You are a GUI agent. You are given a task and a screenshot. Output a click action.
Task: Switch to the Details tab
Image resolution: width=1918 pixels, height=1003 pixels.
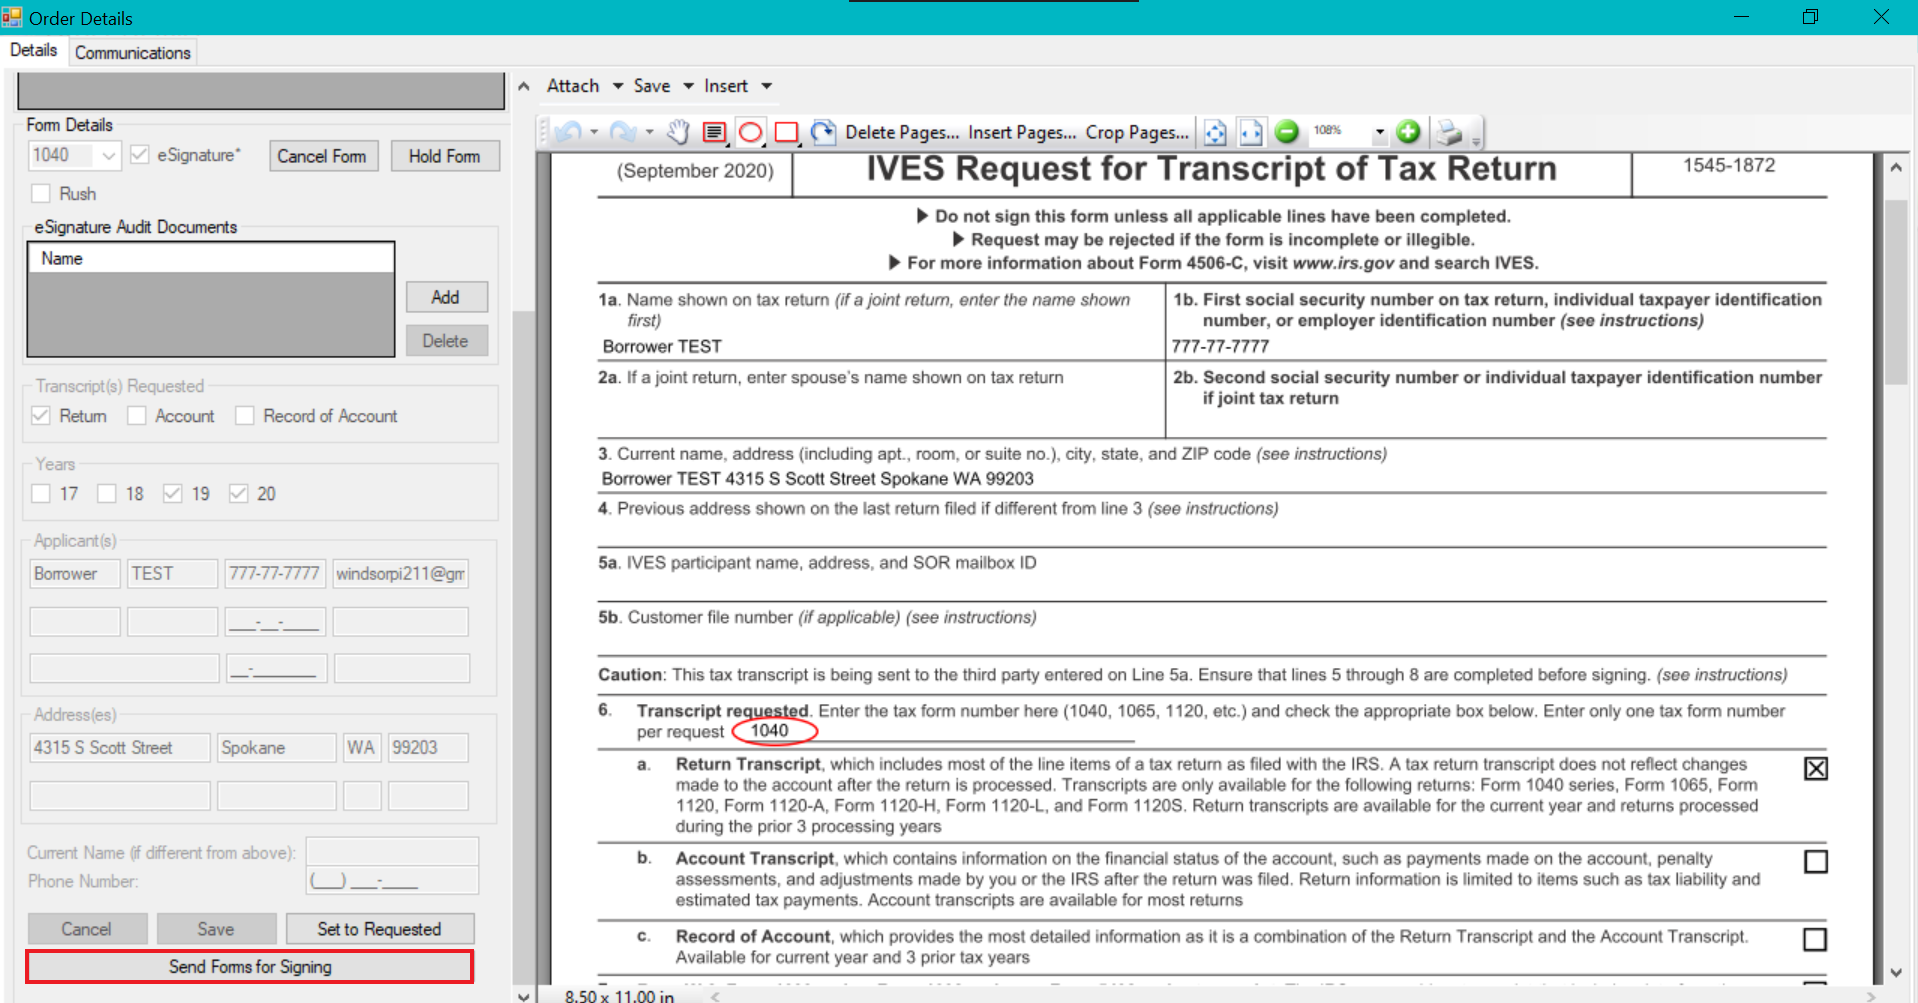[34, 50]
